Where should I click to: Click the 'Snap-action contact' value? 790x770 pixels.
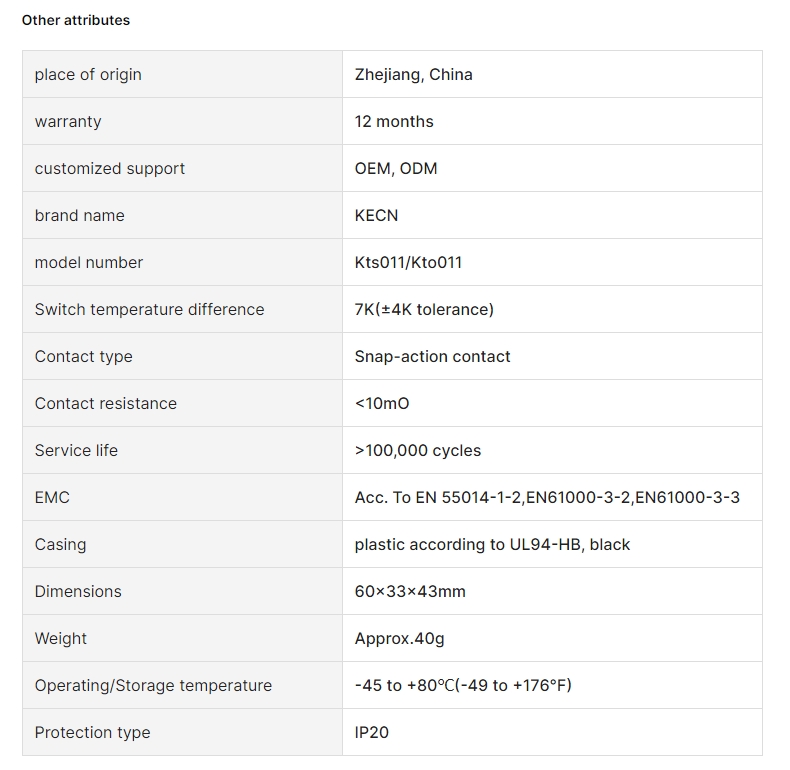432,357
